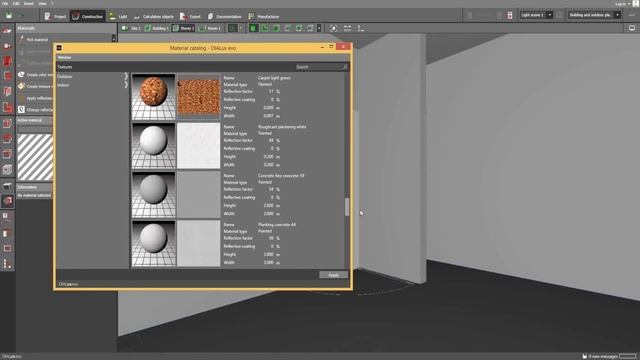Click the floor plan view icon

click(265, 28)
